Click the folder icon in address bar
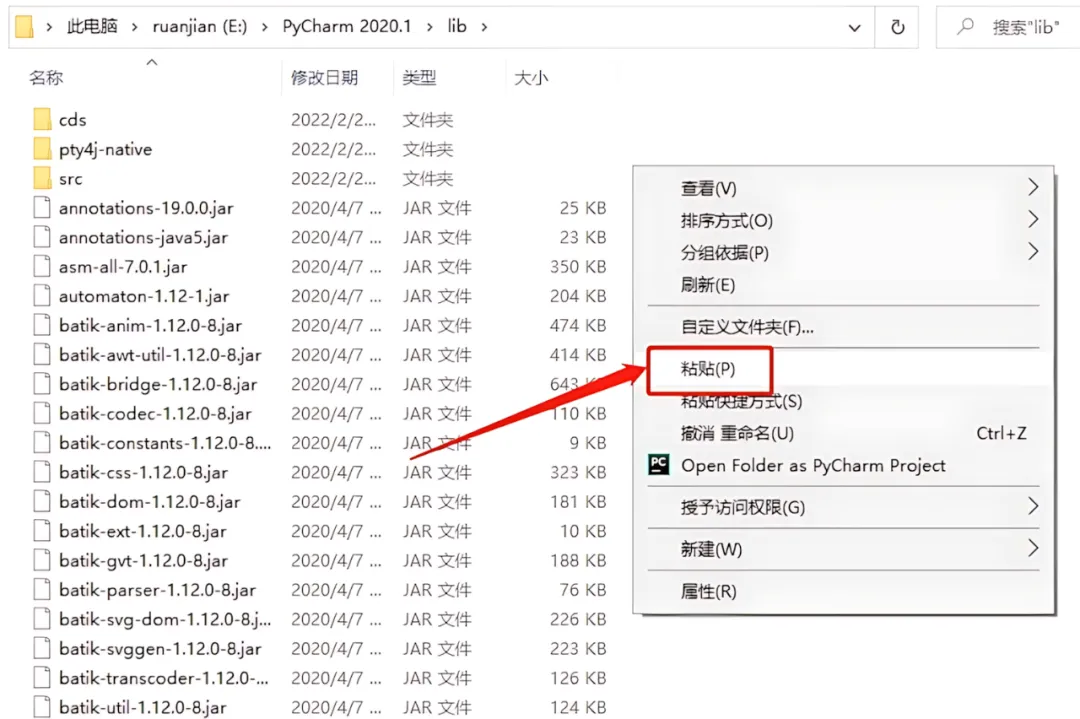 click(24, 27)
